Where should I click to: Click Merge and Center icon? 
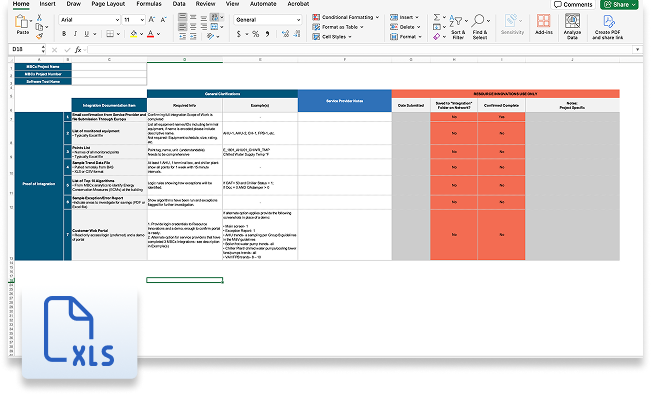point(214,27)
